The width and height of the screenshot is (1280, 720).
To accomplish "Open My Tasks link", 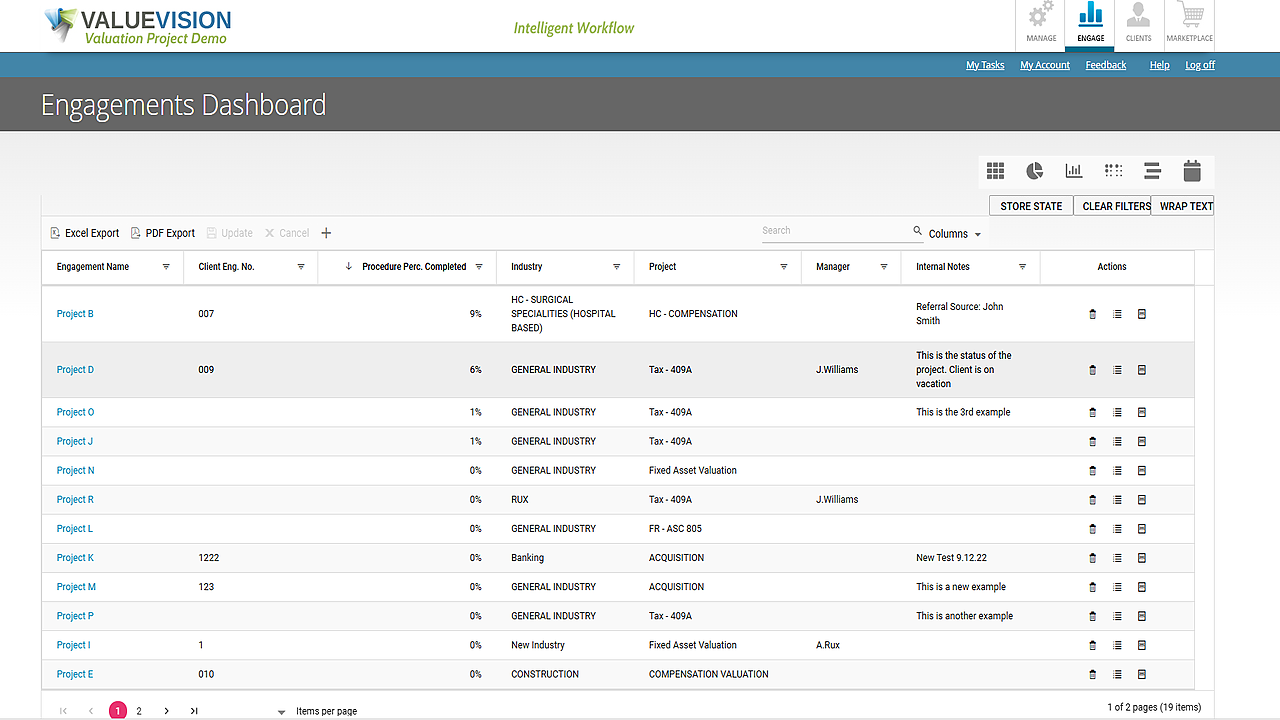I will tap(985, 65).
